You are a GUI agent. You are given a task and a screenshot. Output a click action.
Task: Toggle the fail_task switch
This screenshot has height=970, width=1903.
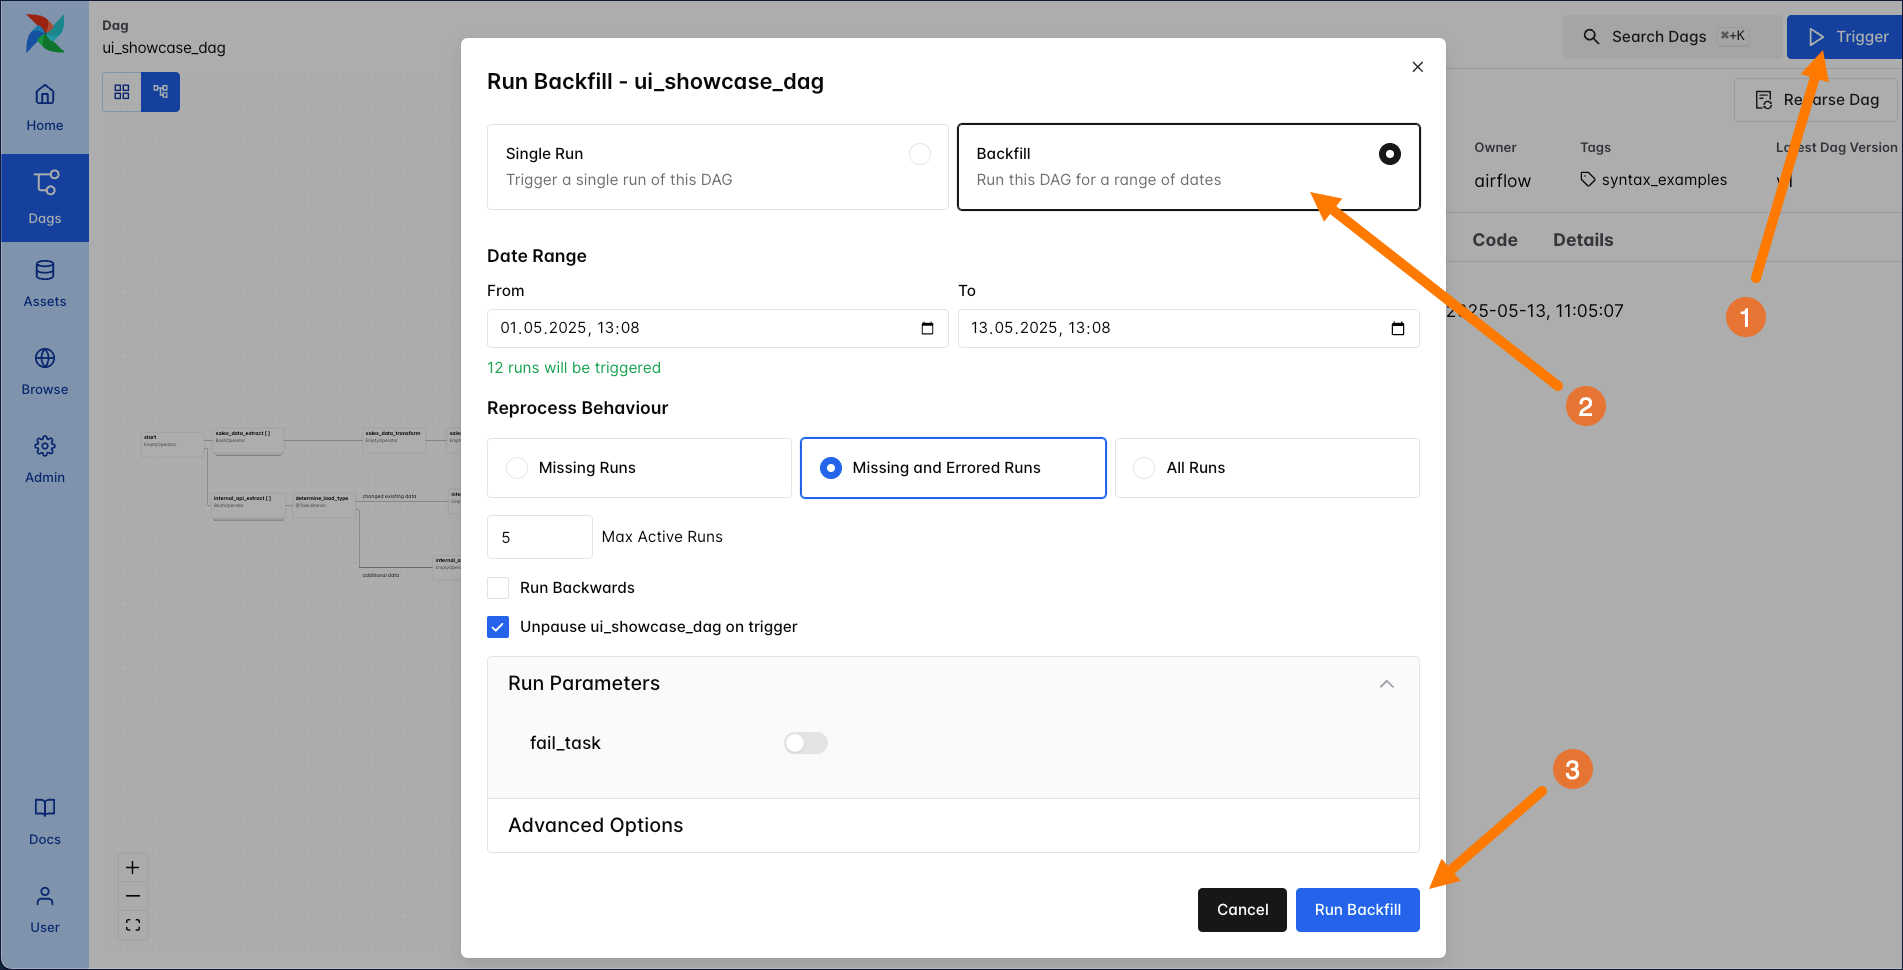(805, 743)
